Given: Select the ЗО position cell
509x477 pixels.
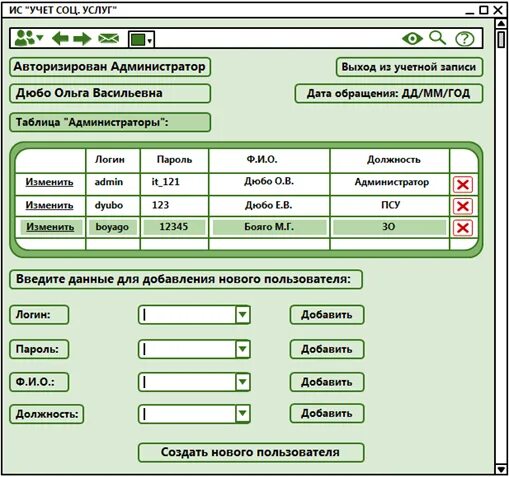Looking at the screenshot, I should [x=389, y=227].
